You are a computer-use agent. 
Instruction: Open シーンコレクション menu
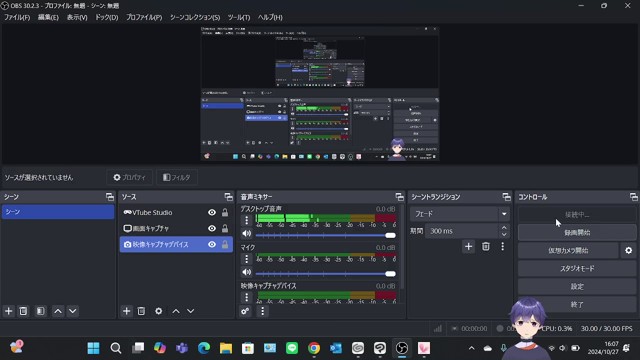pyautogui.click(x=195, y=17)
